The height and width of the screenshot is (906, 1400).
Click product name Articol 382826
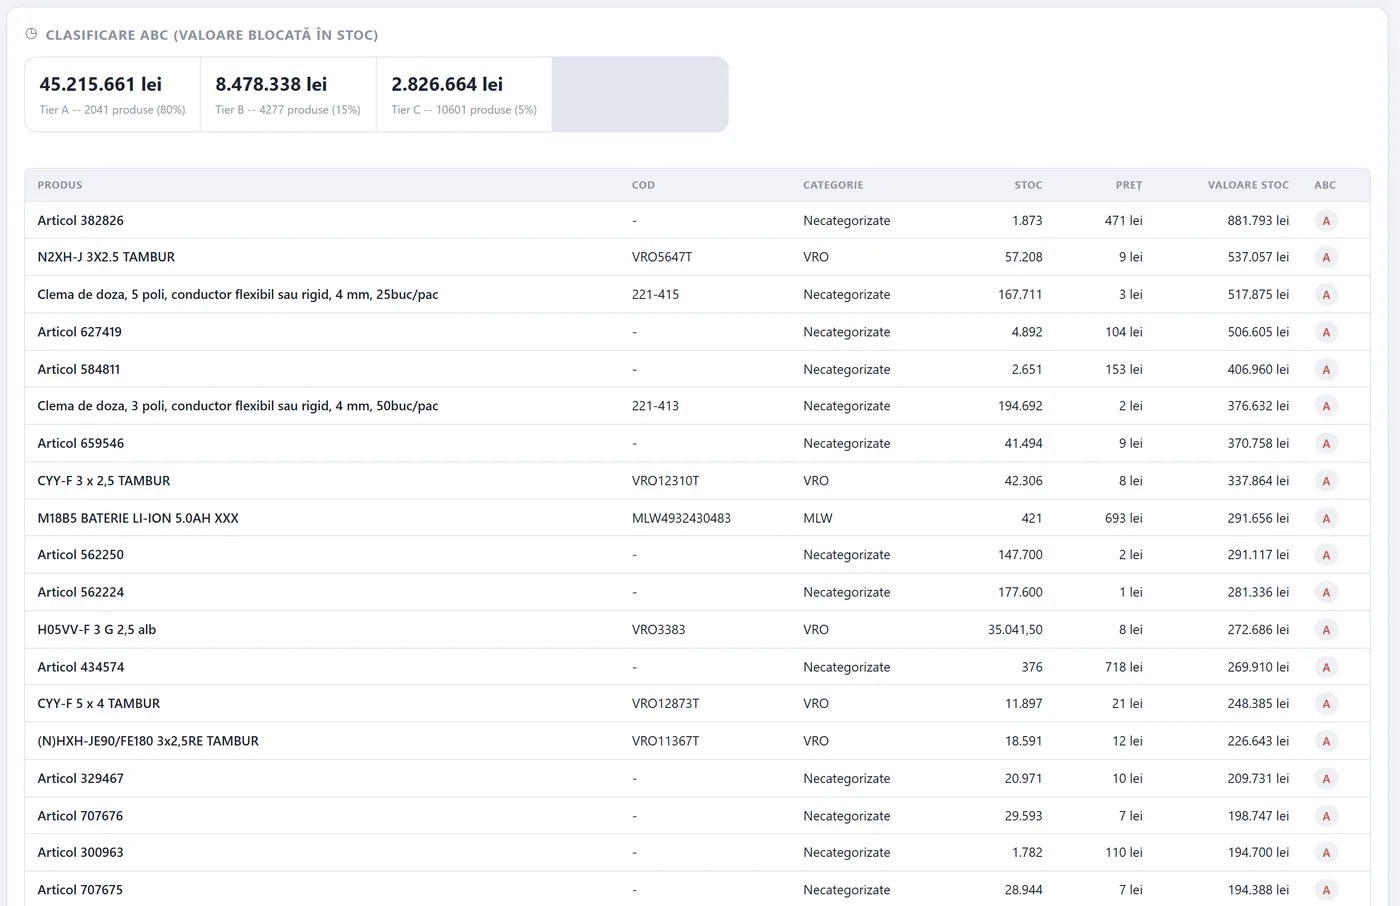pyautogui.click(x=81, y=221)
